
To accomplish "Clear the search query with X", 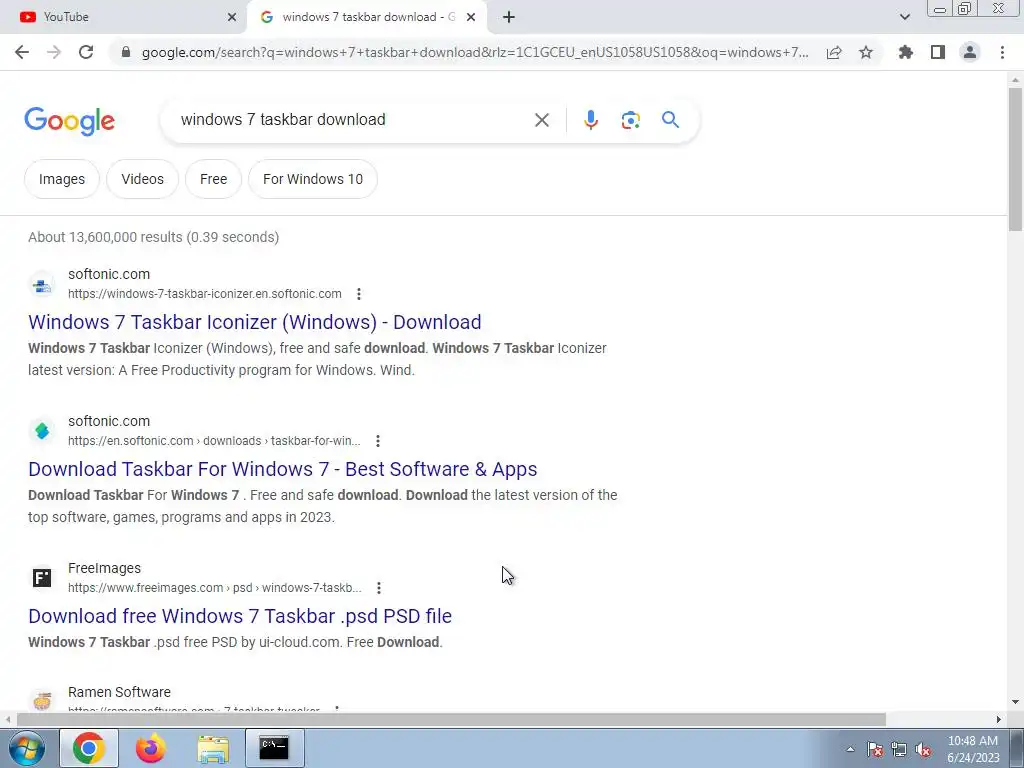I will pyautogui.click(x=541, y=120).
